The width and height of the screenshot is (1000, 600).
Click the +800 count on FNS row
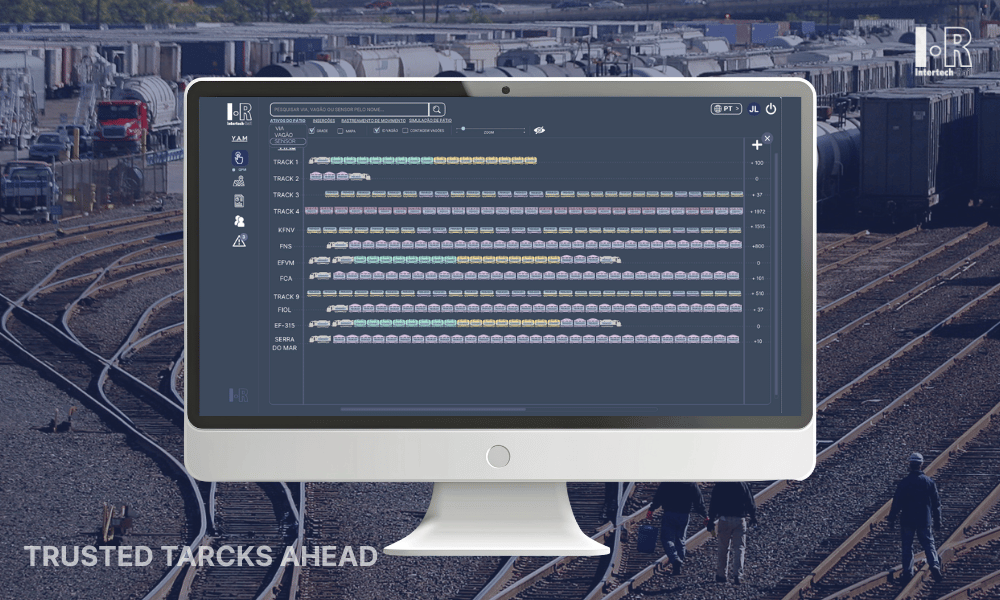click(758, 246)
